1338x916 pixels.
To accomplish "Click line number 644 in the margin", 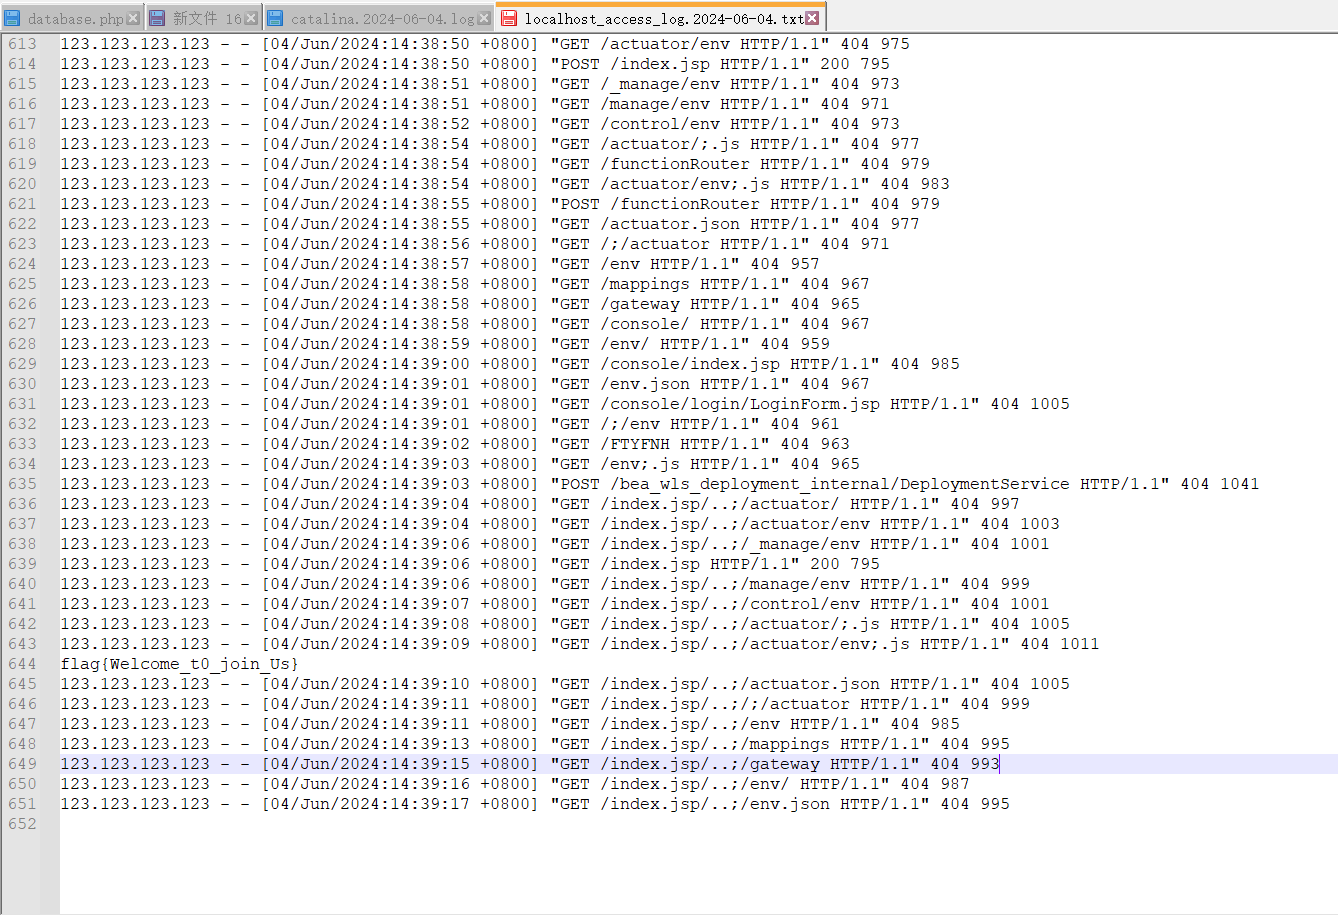I will [22, 664].
